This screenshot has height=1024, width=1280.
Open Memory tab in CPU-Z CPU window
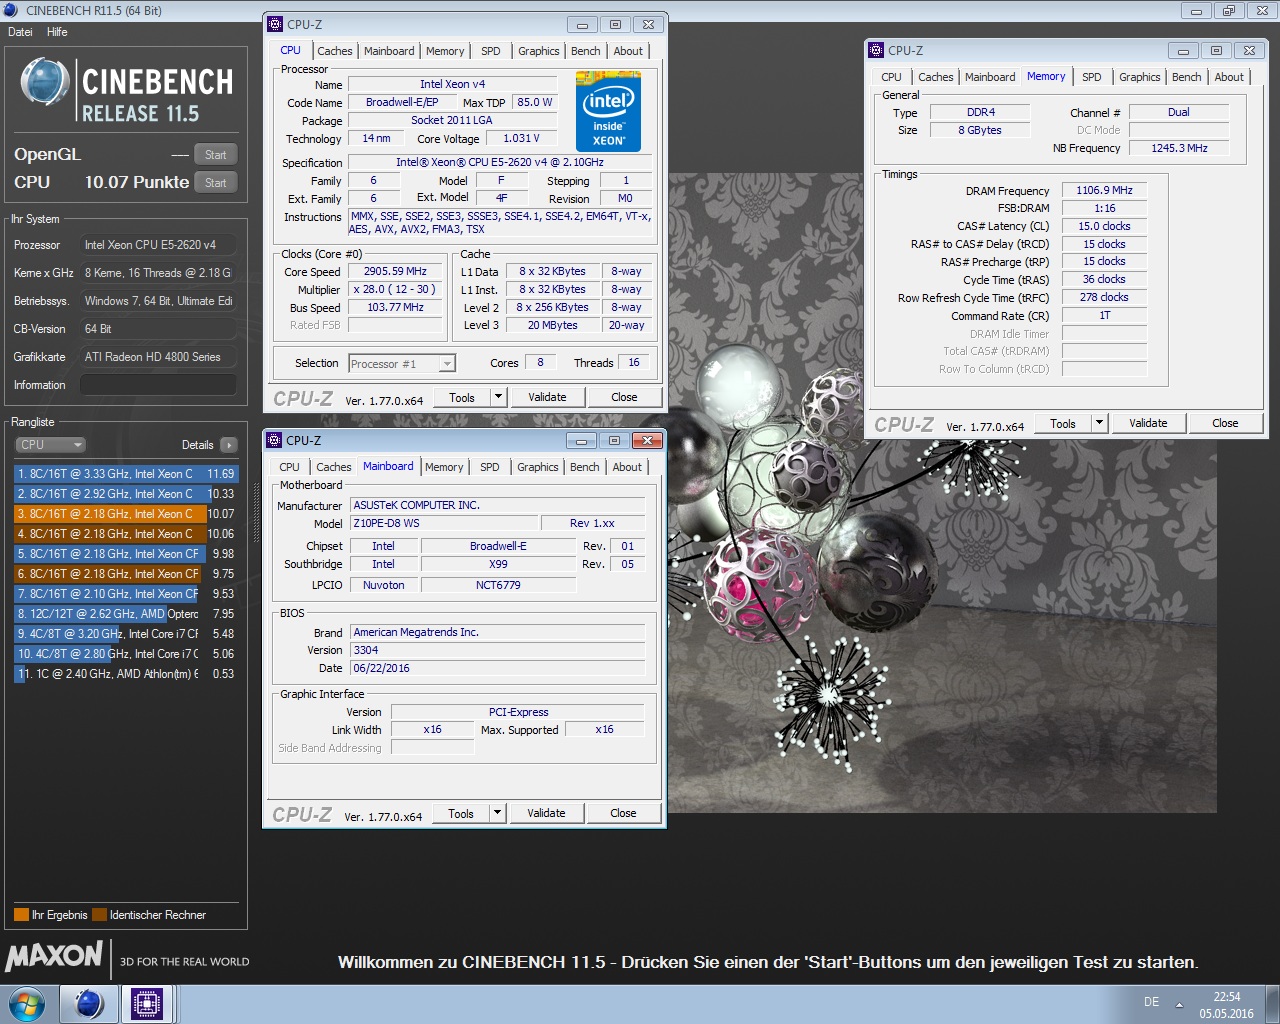pyautogui.click(x=445, y=51)
